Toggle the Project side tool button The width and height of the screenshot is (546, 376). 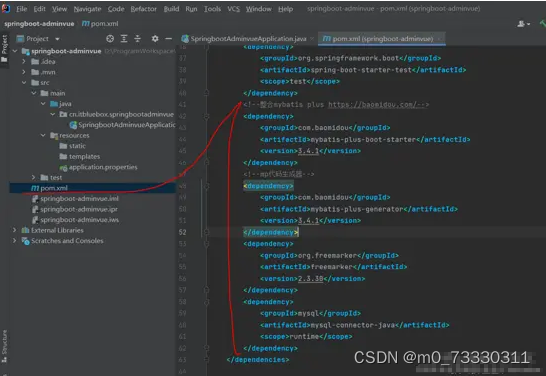click(x=4, y=49)
